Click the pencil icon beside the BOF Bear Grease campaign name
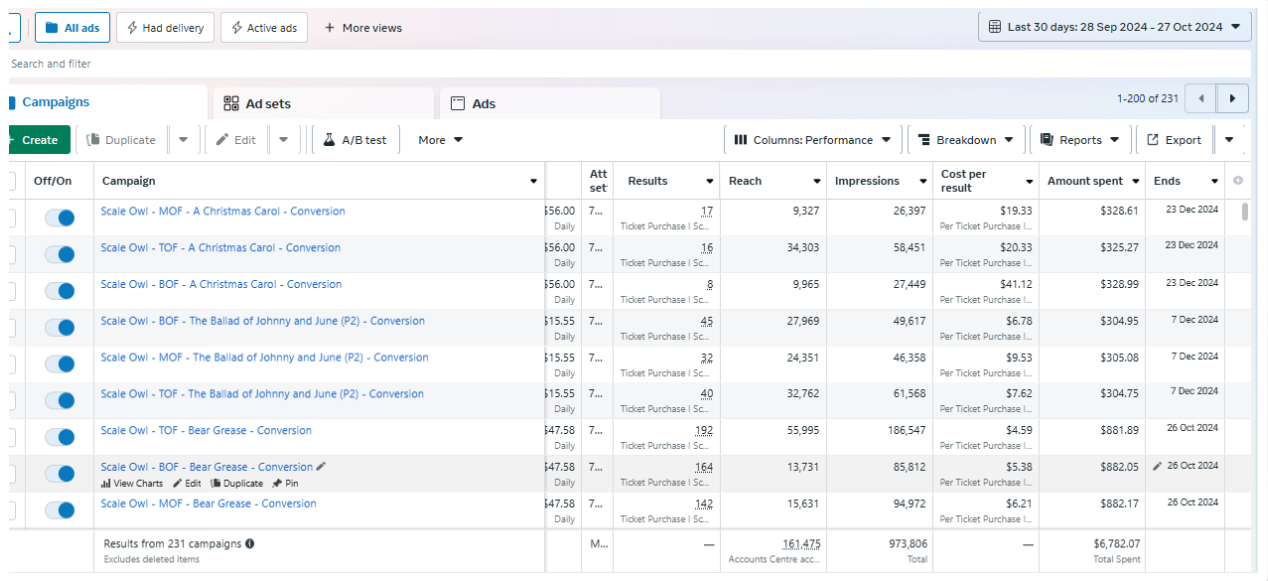Screen dimensions: 1268x581 (321, 467)
